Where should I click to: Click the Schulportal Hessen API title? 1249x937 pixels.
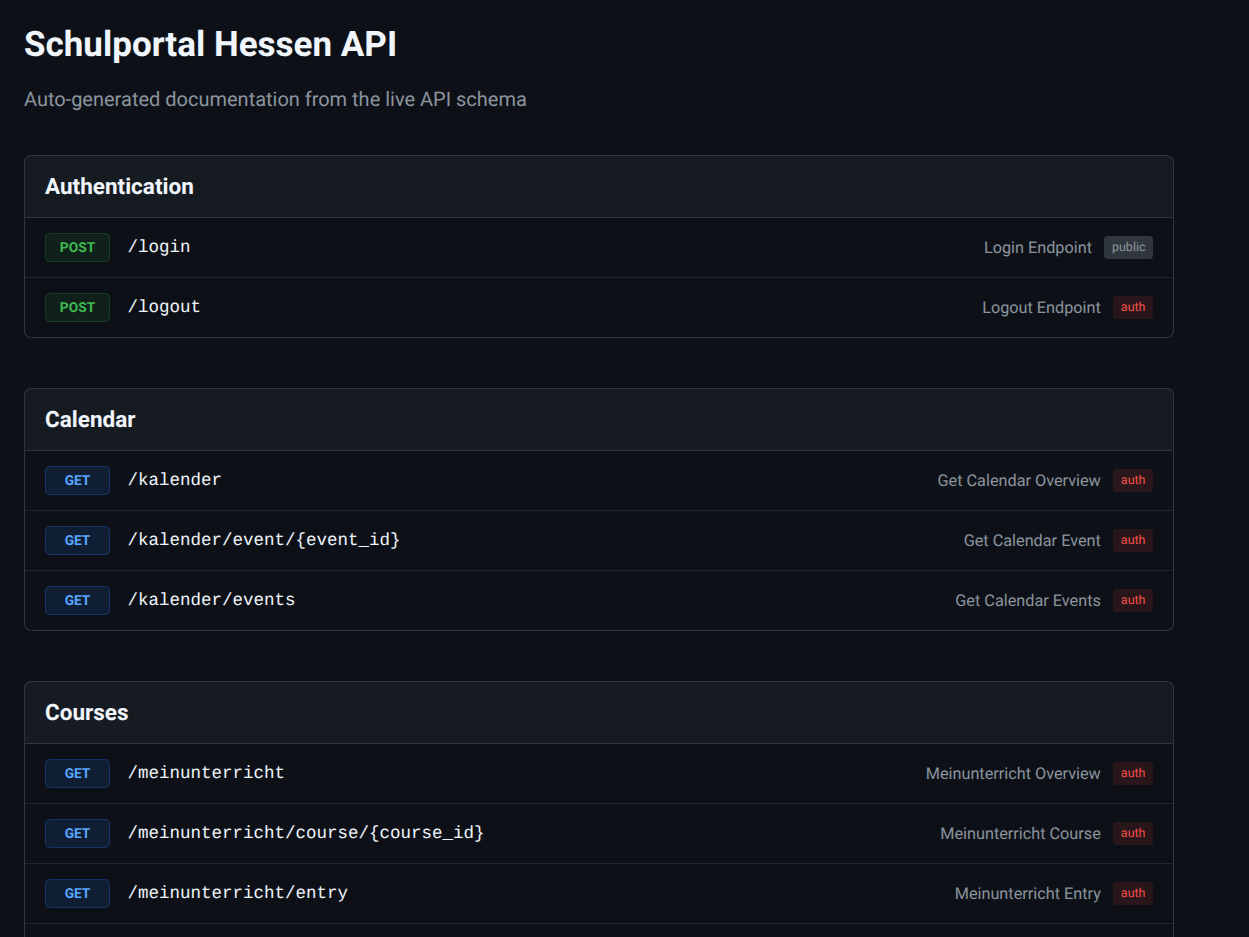click(210, 44)
